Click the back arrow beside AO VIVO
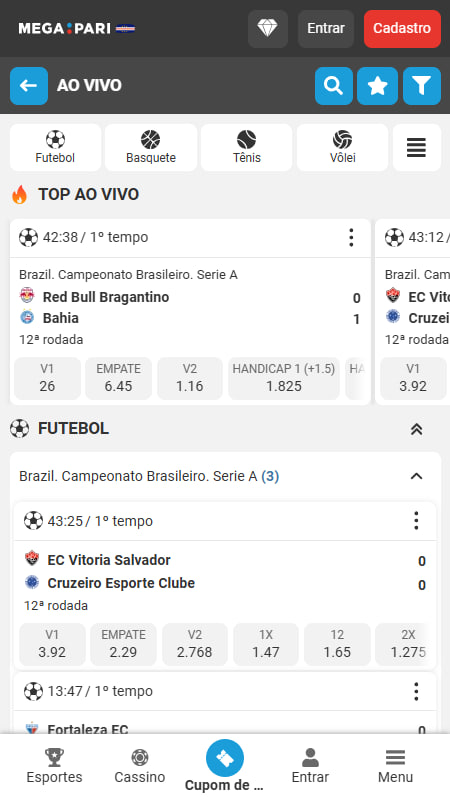450x800 pixels. (29, 86)
